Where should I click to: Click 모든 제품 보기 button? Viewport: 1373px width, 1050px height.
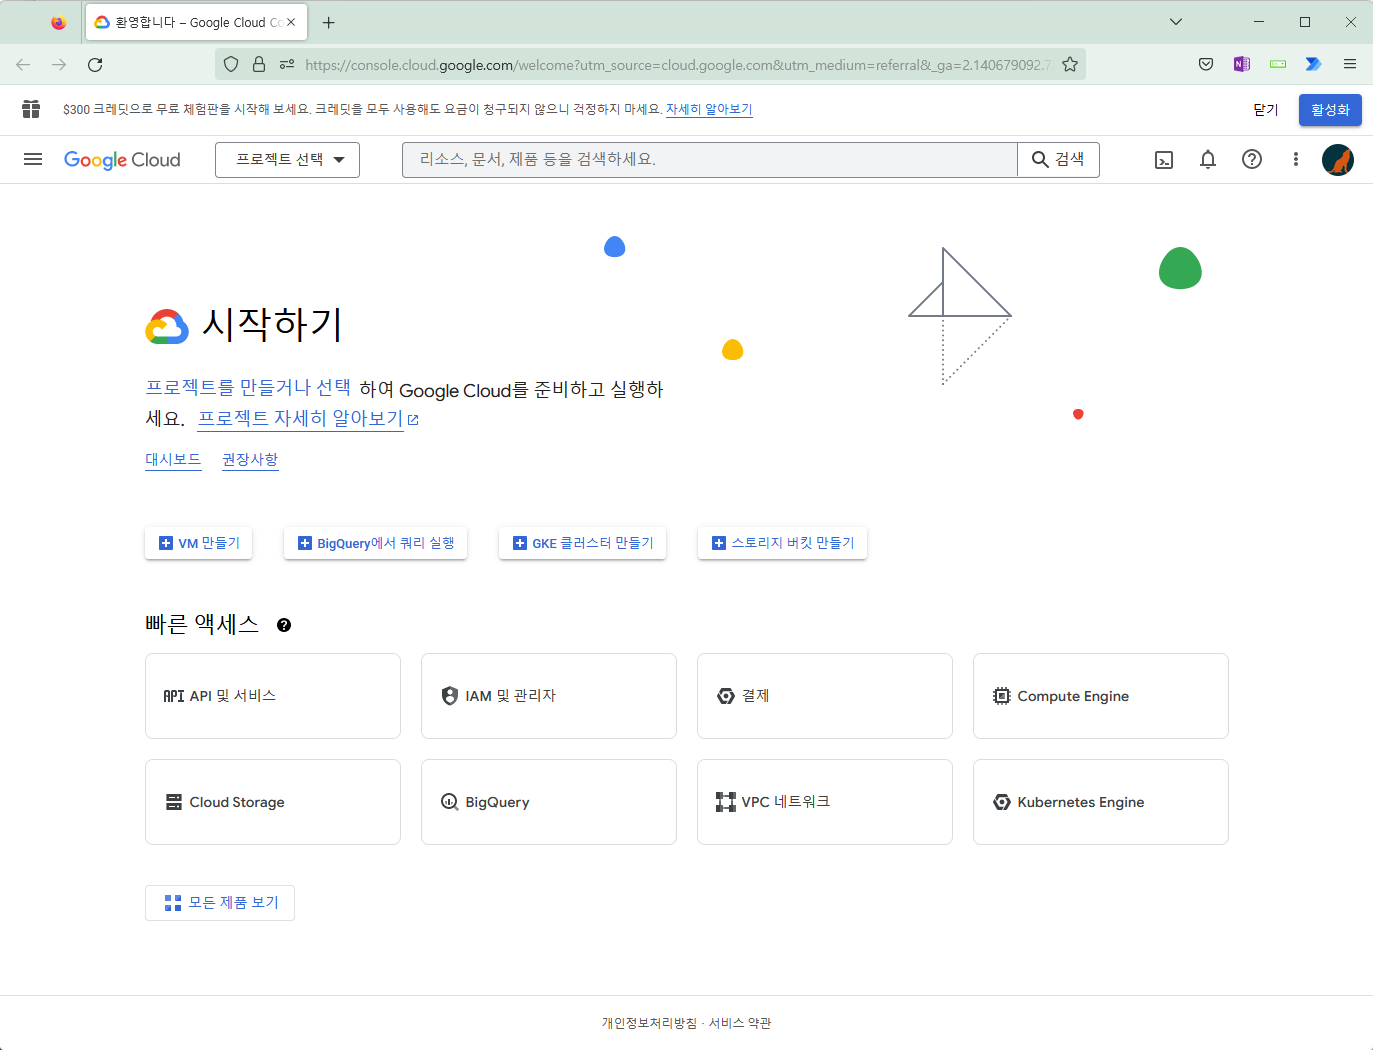pyautogui.click(x=220, y=903)
